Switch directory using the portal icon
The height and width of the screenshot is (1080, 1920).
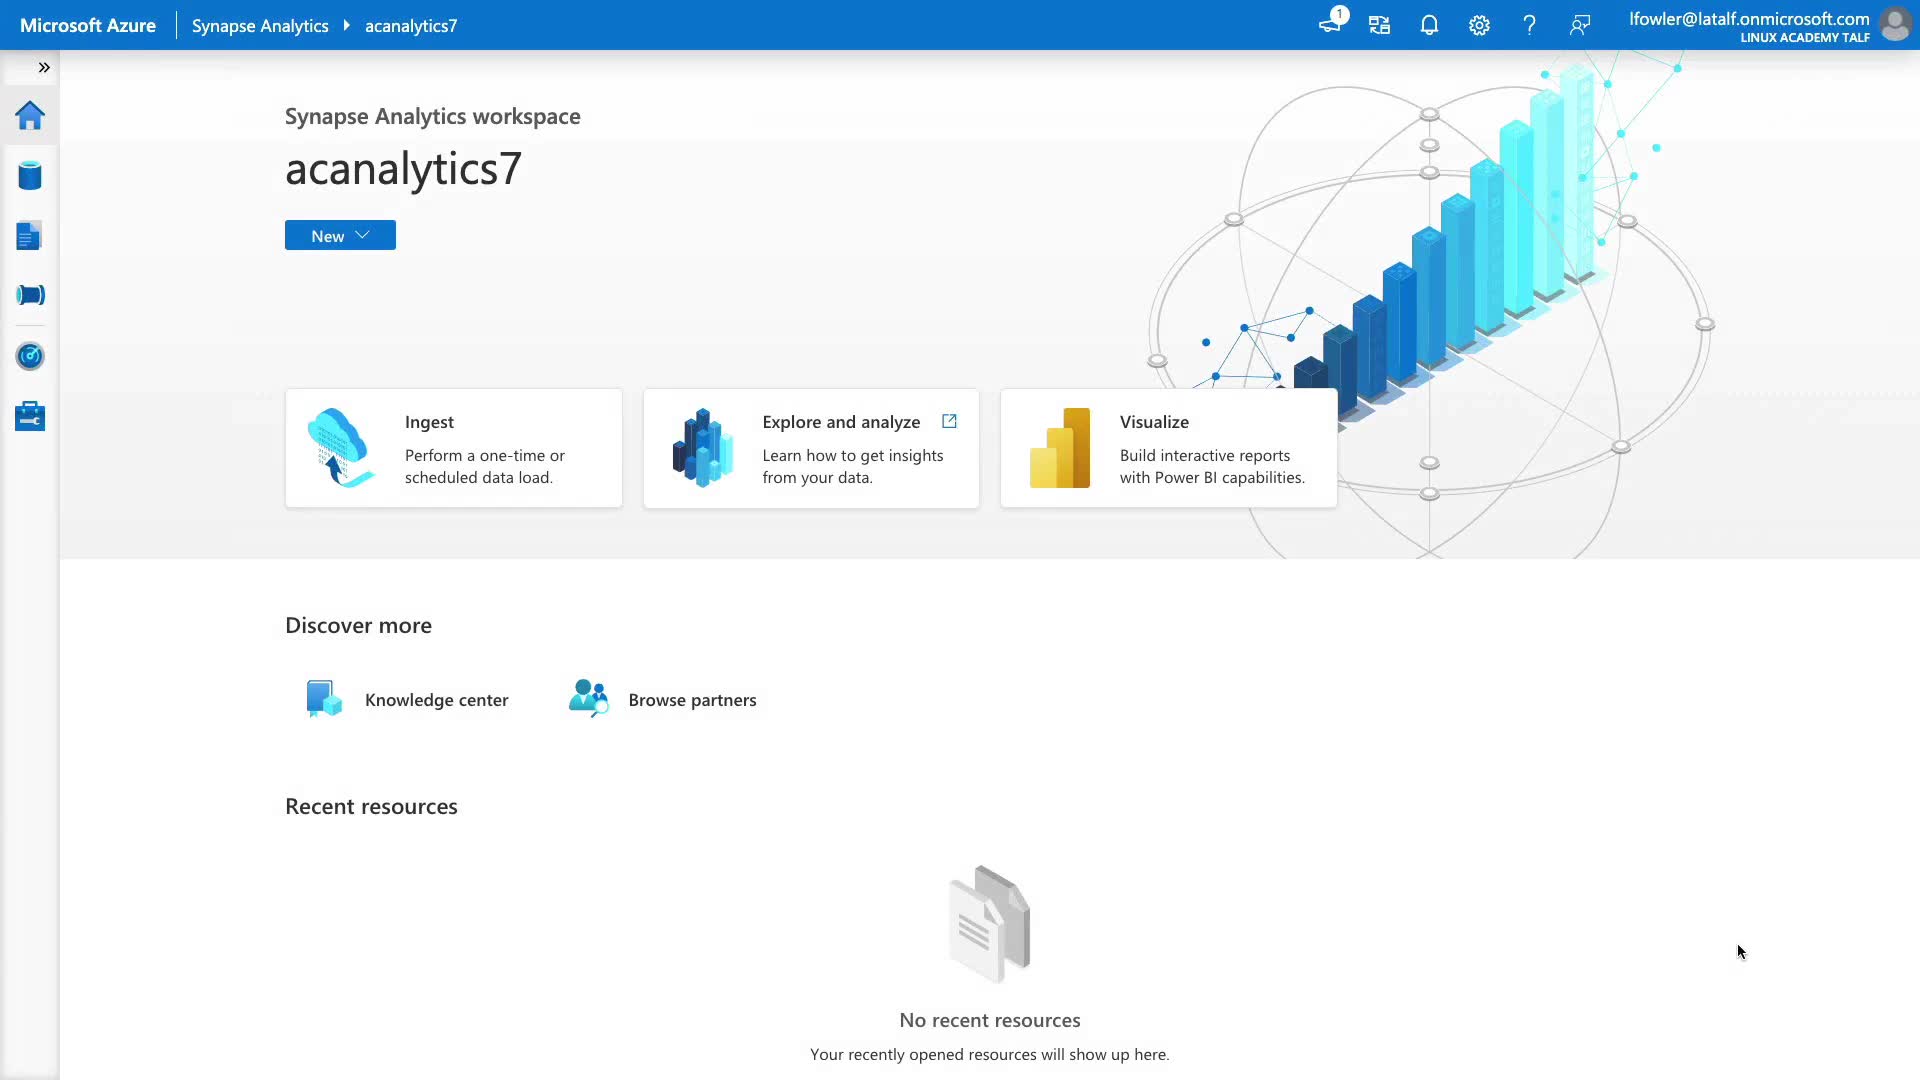[1379, 25]
